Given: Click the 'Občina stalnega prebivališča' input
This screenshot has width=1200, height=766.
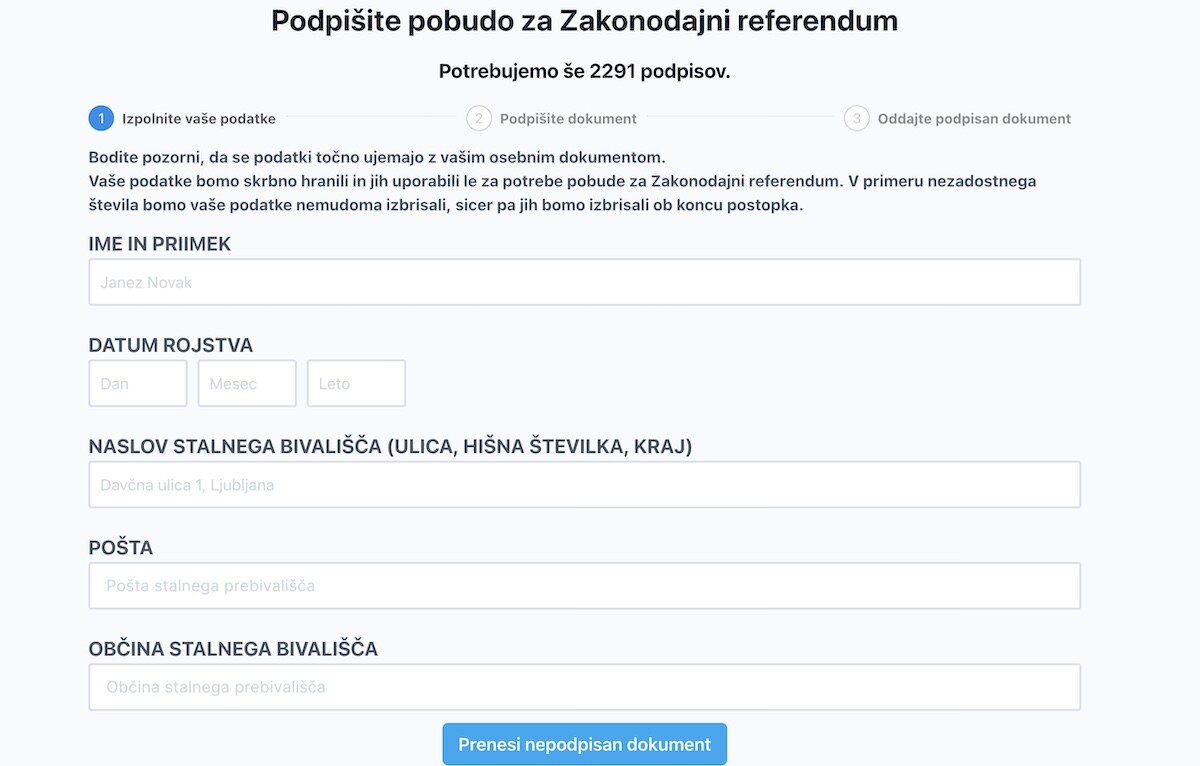Looking at the screenshot, I should tap(584, 687).
